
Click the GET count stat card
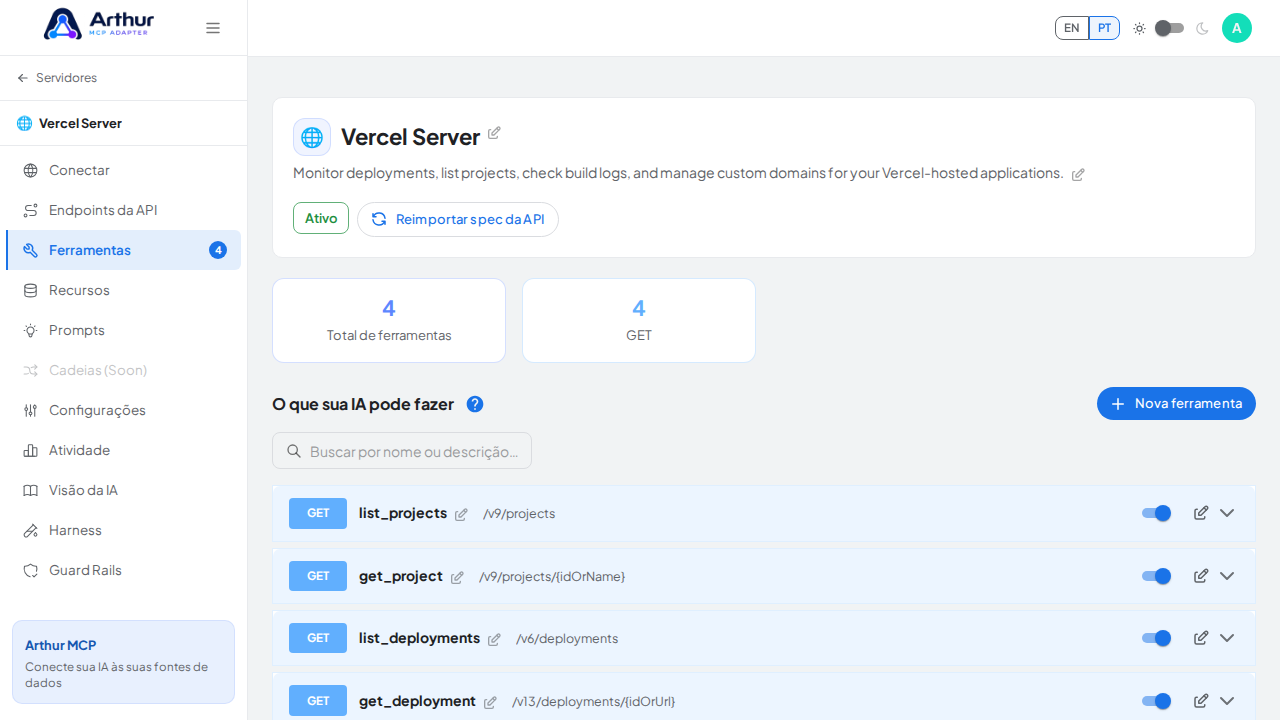639,320
